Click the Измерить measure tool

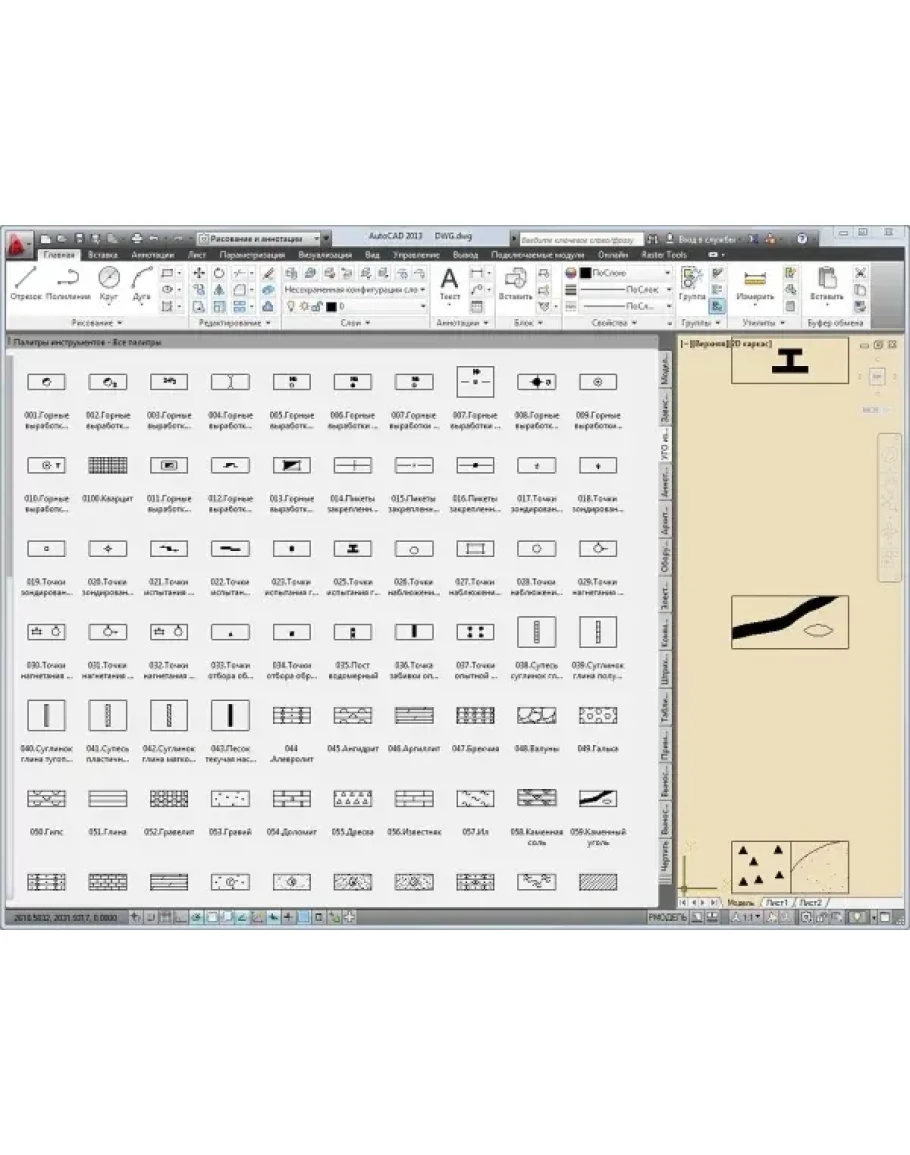[x=755, y=283]
